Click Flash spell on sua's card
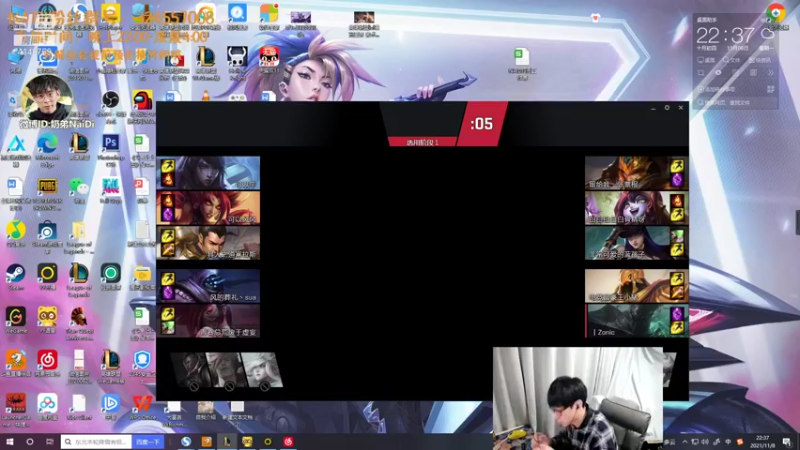 click(x=168, y=279)
